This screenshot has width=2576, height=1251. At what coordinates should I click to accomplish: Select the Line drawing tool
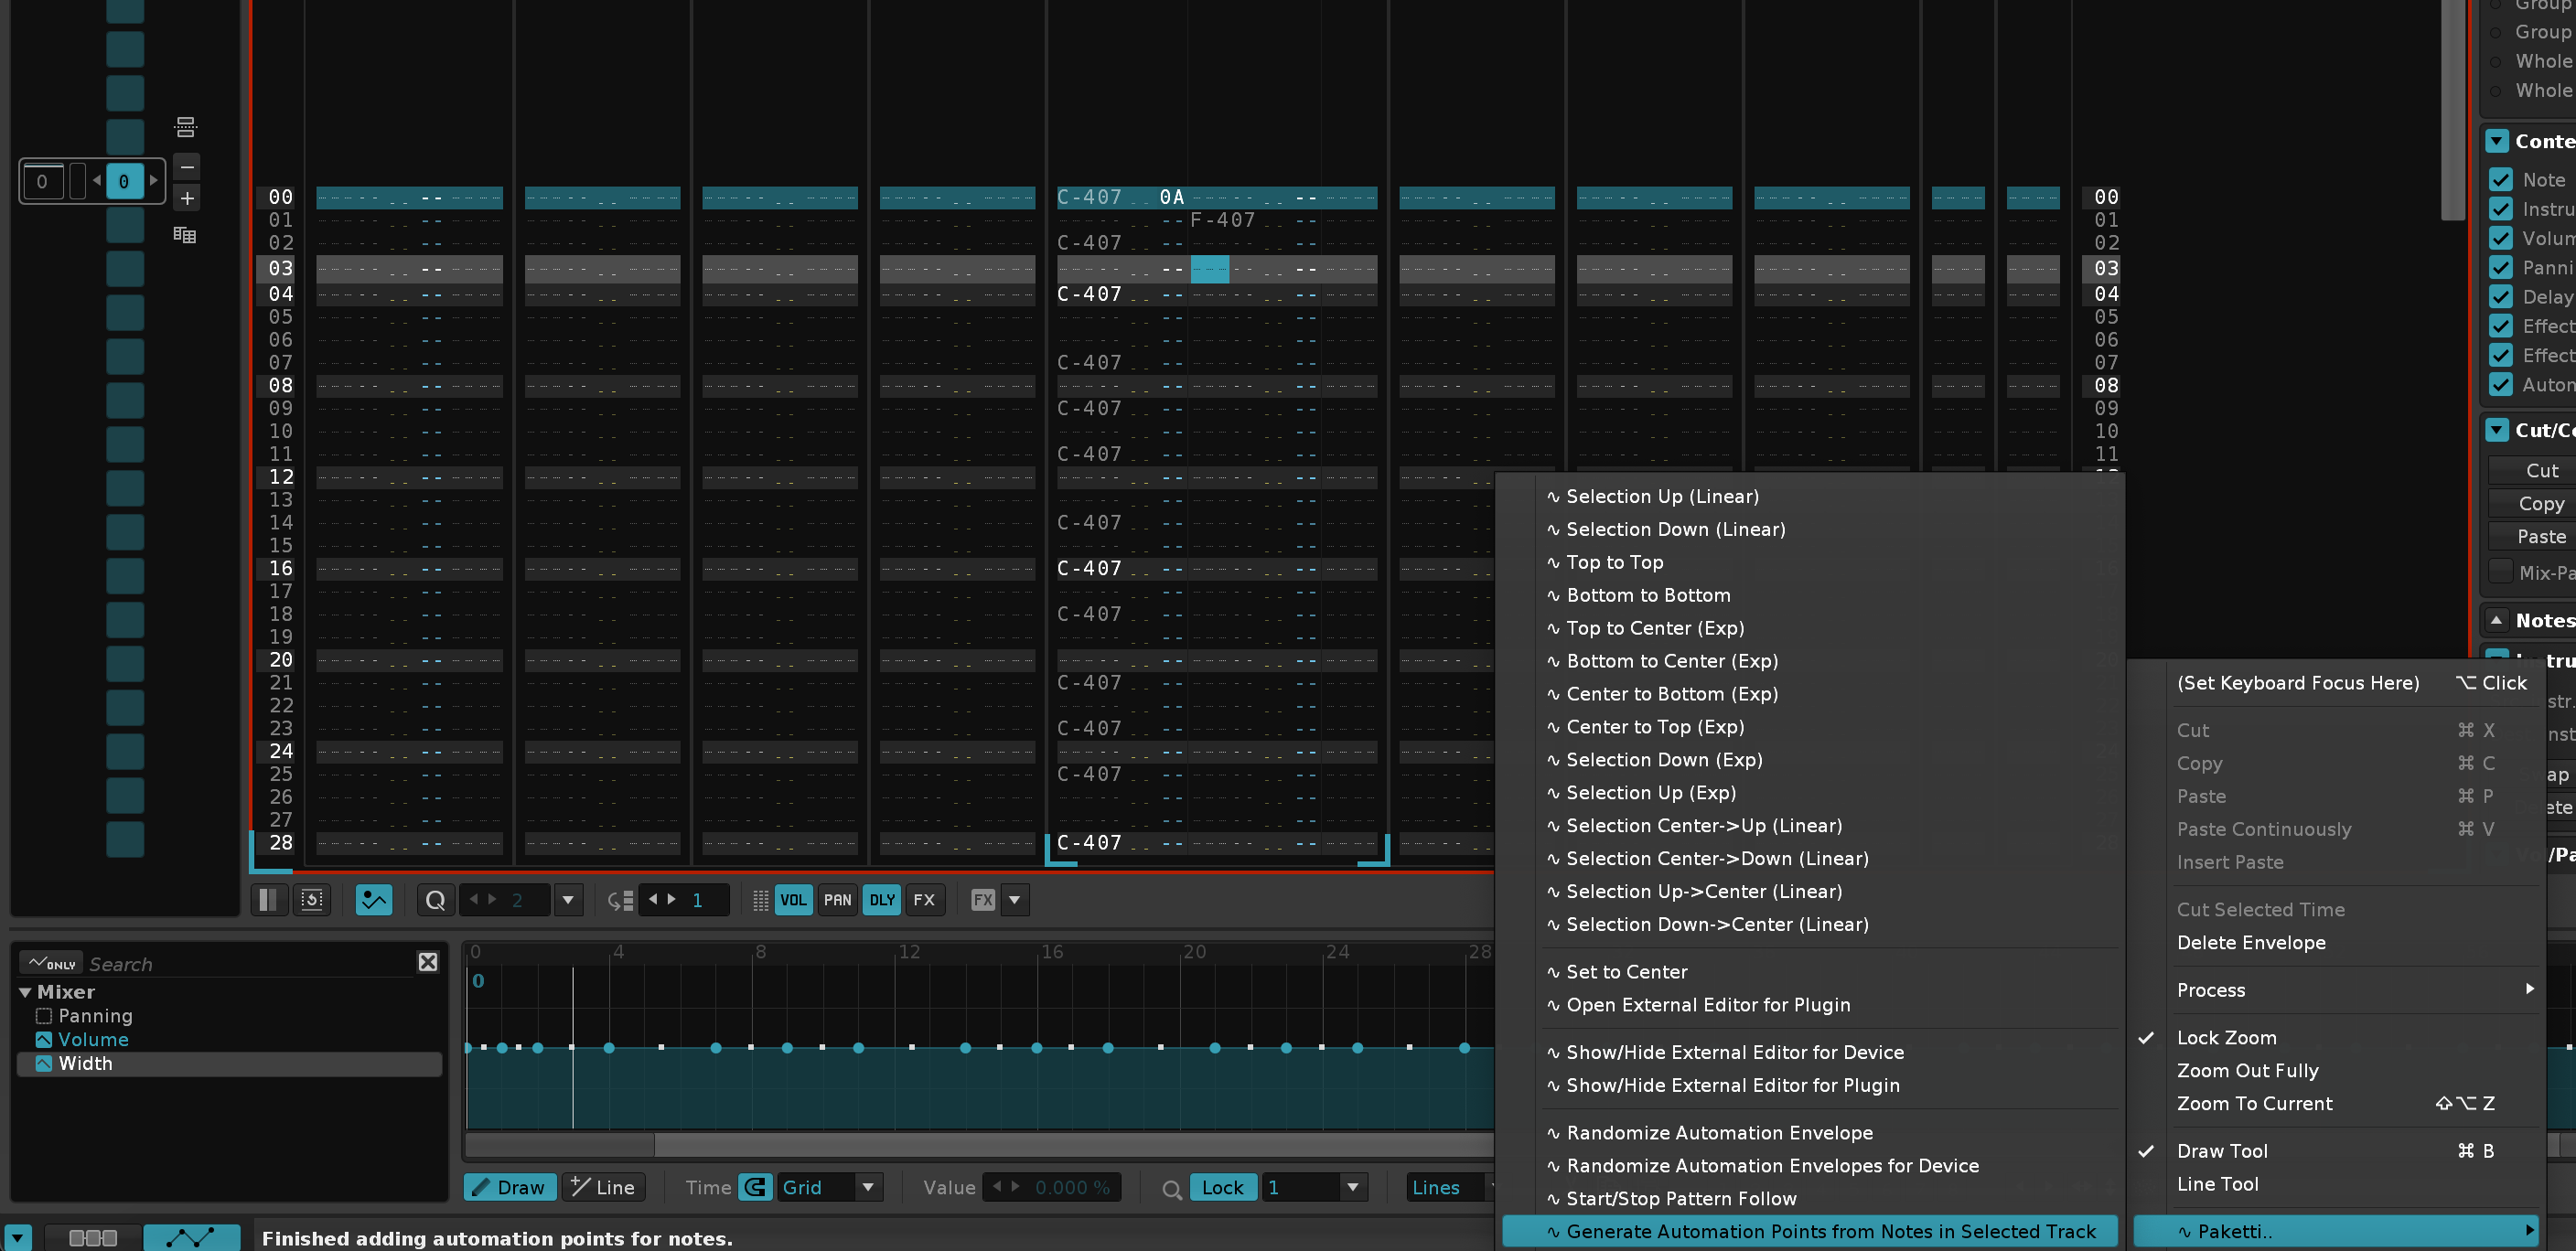pyautogui.click(x=603, y=1187)
